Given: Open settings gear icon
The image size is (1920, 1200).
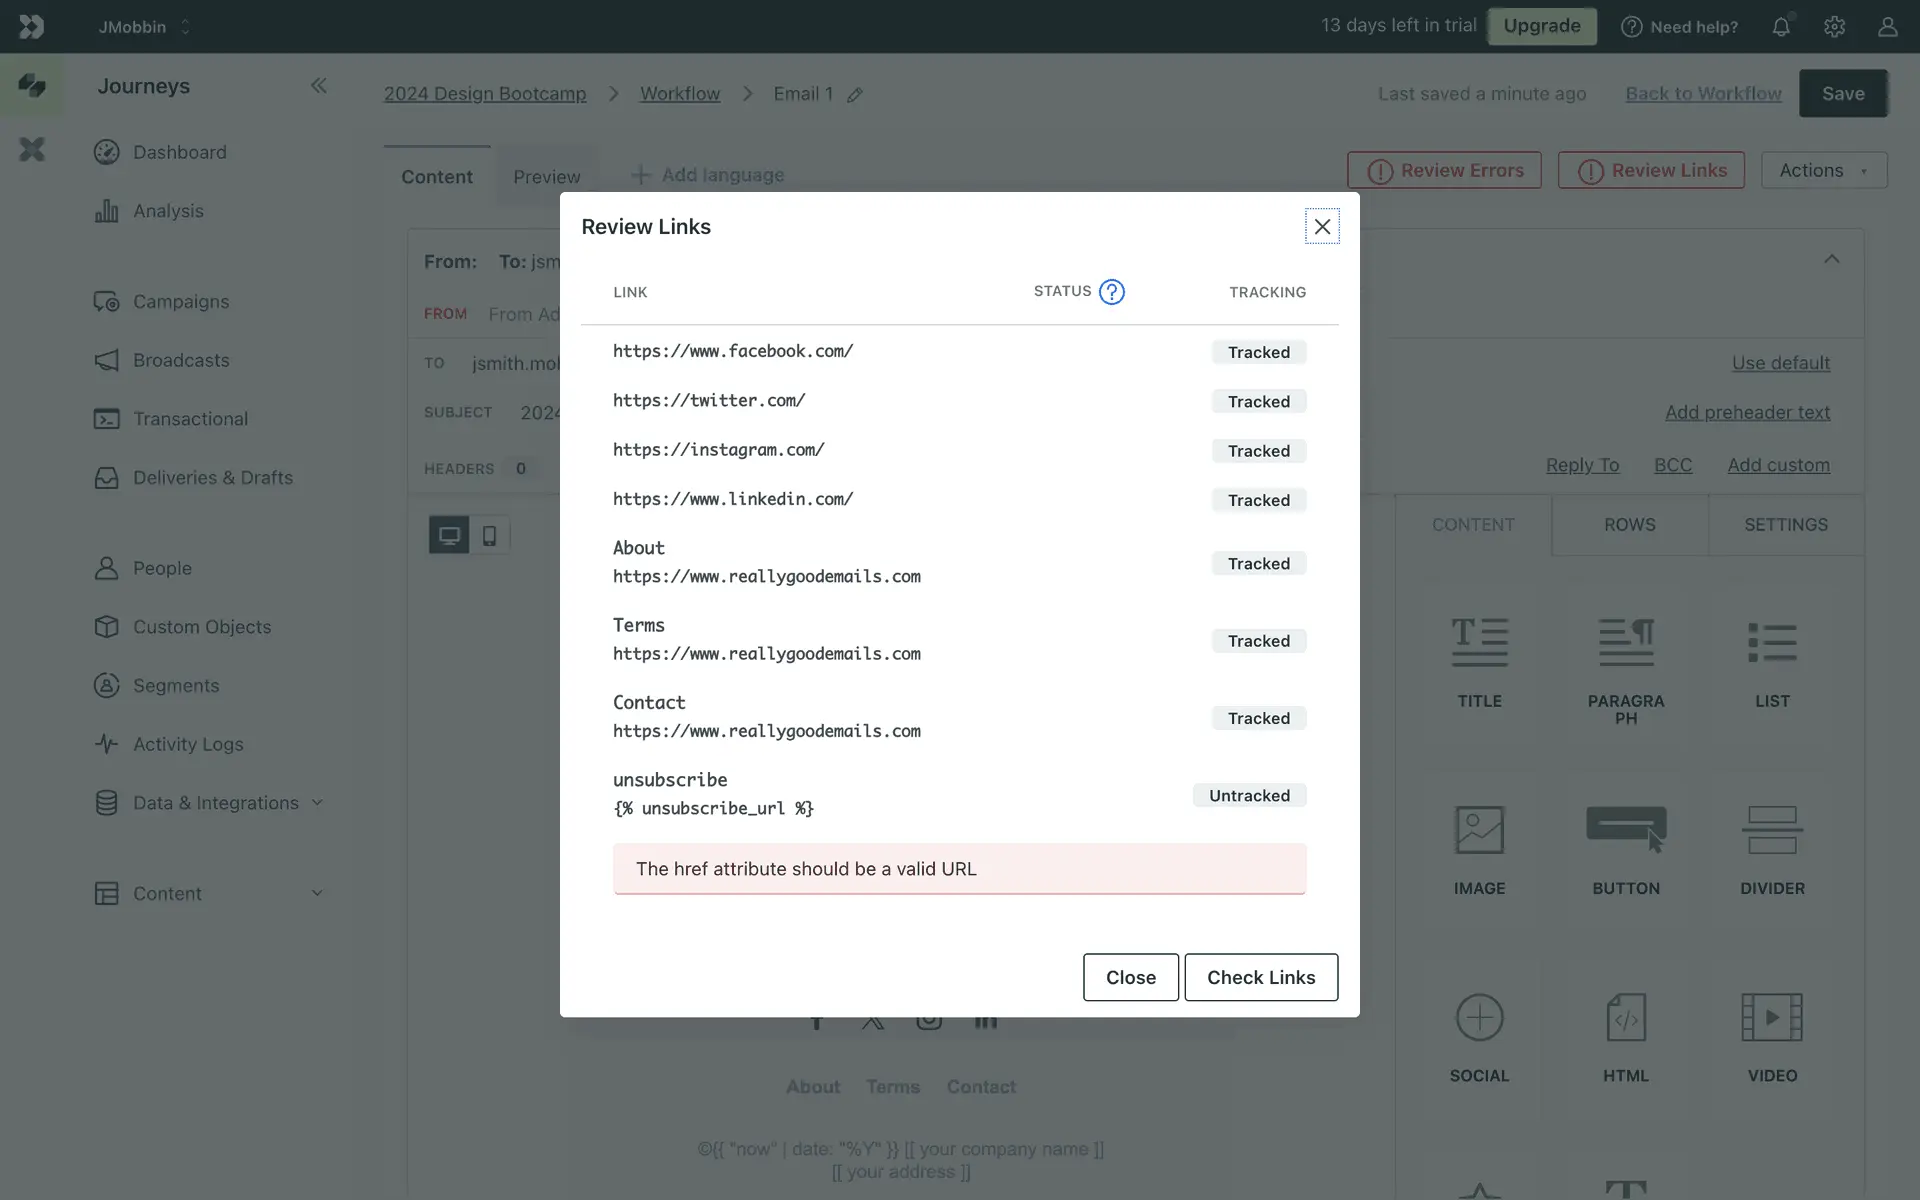Looking at the screenshot, I should point(1834,27).
